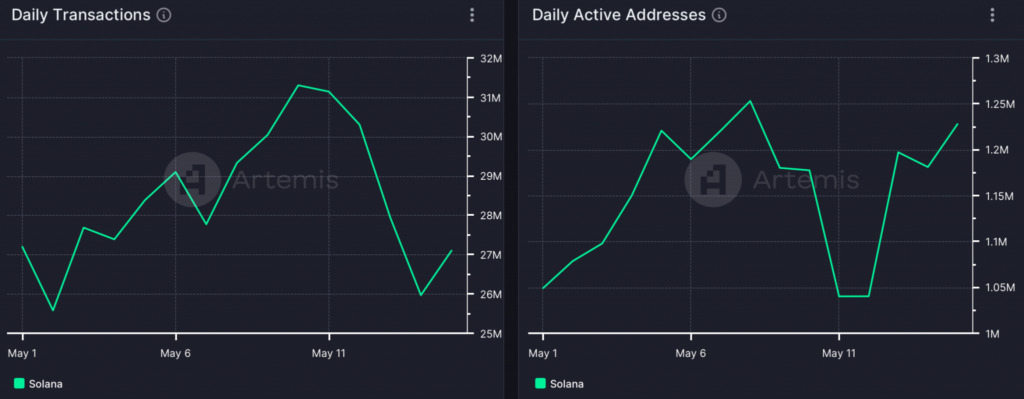Screen dimensions: 1024x399
Task: Open info icon beside Daily Active Addresses
Action: click(719, 15)
